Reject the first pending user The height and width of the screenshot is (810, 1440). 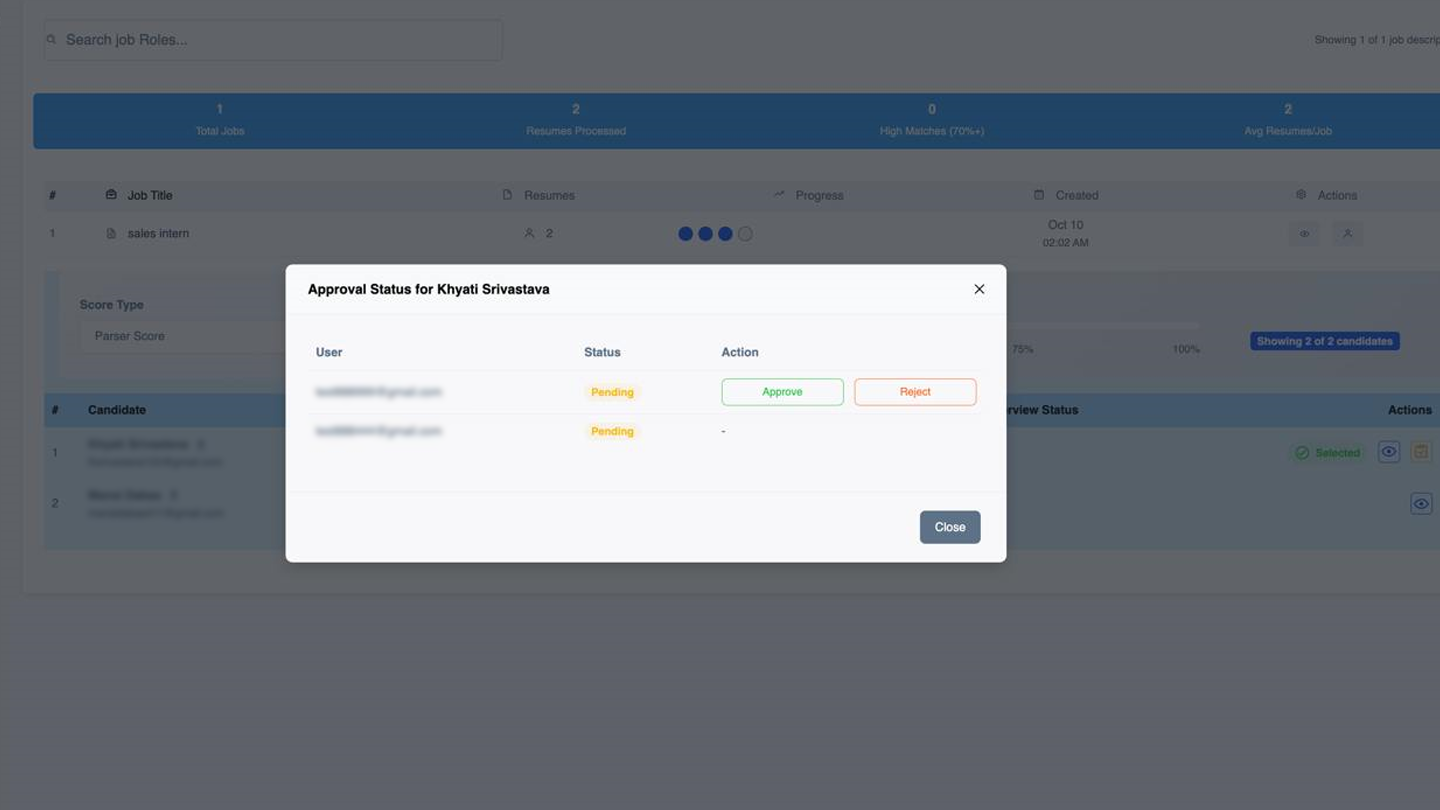click(914, 391)
